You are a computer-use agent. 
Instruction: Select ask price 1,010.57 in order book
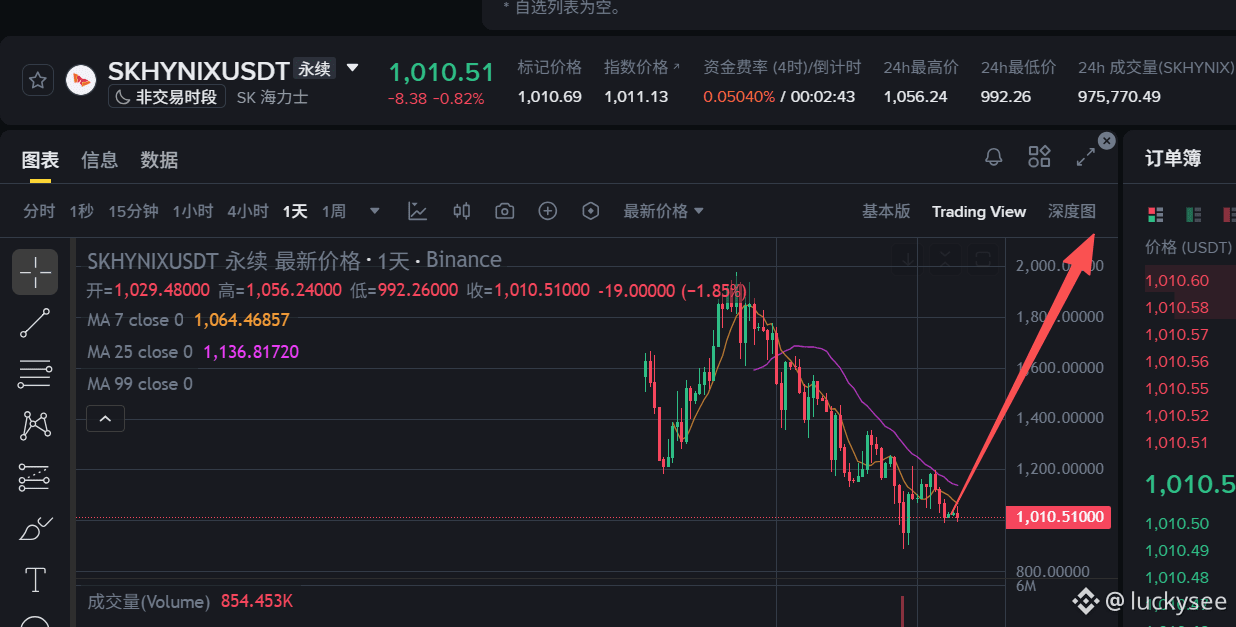(1177, 335)
